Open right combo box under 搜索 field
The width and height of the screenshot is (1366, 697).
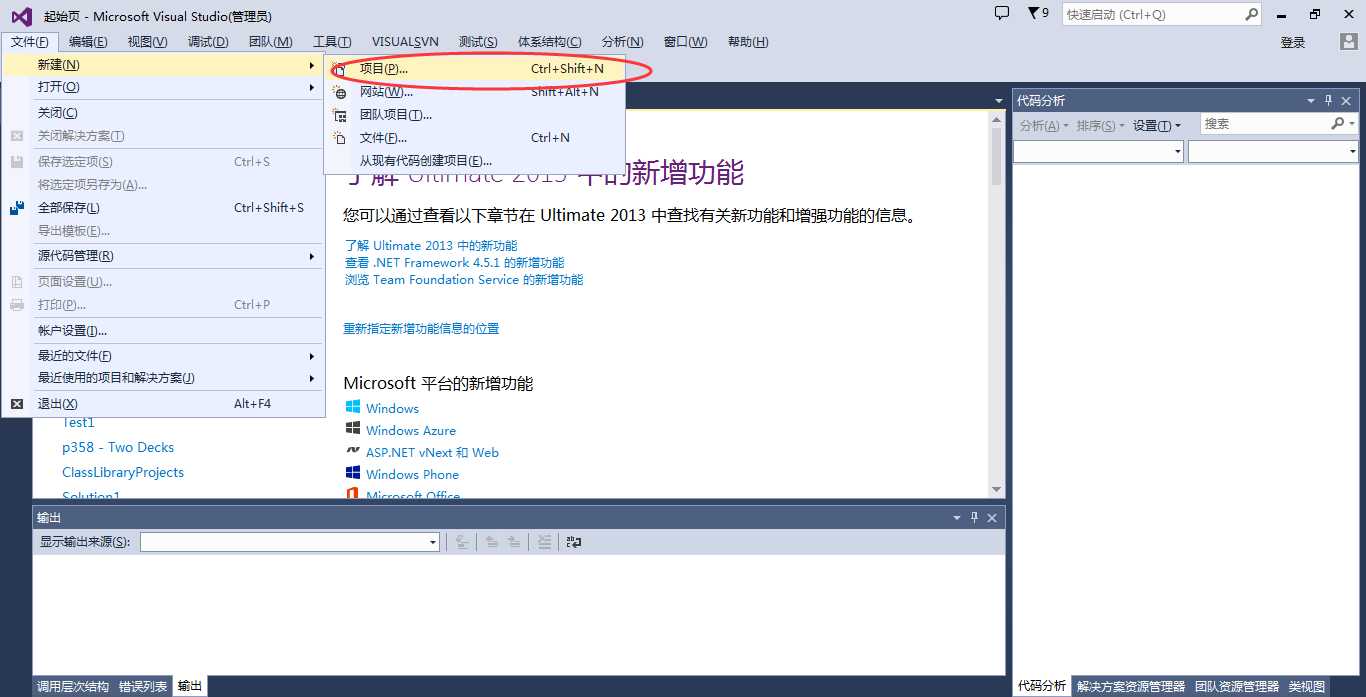point(1273,152)
